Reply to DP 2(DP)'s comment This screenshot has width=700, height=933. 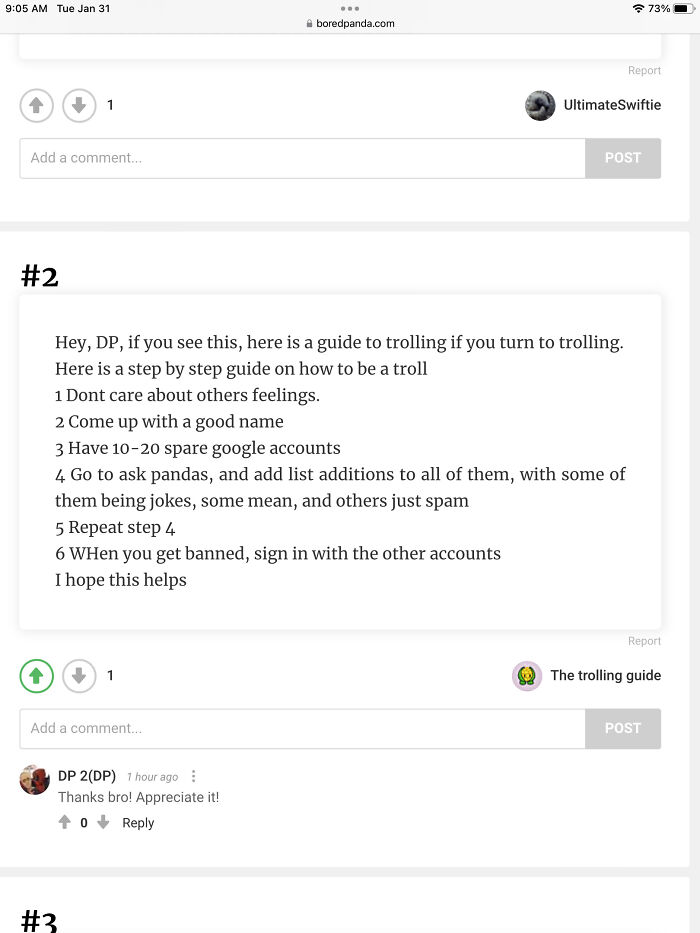coord(137,822)
